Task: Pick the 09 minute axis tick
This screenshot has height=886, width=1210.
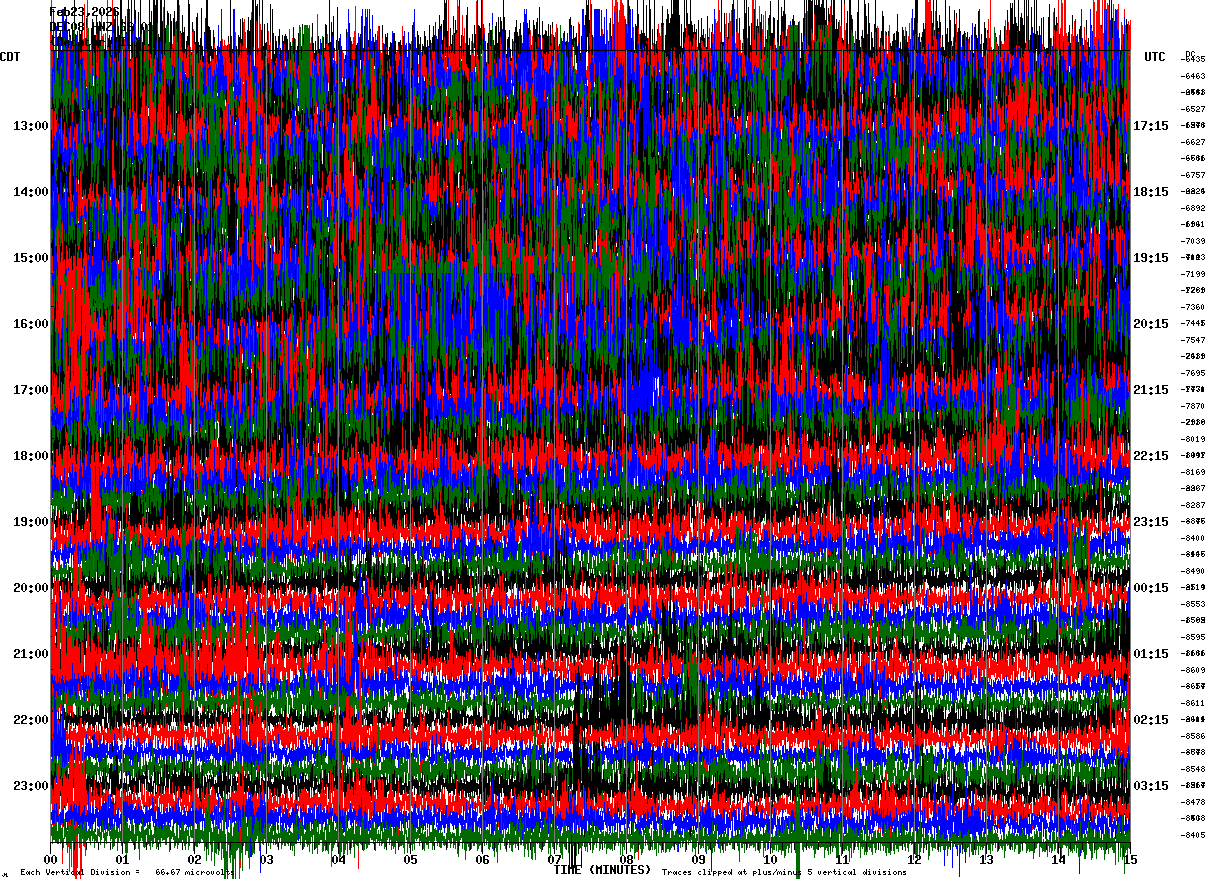Action: [x=699, y=860]
